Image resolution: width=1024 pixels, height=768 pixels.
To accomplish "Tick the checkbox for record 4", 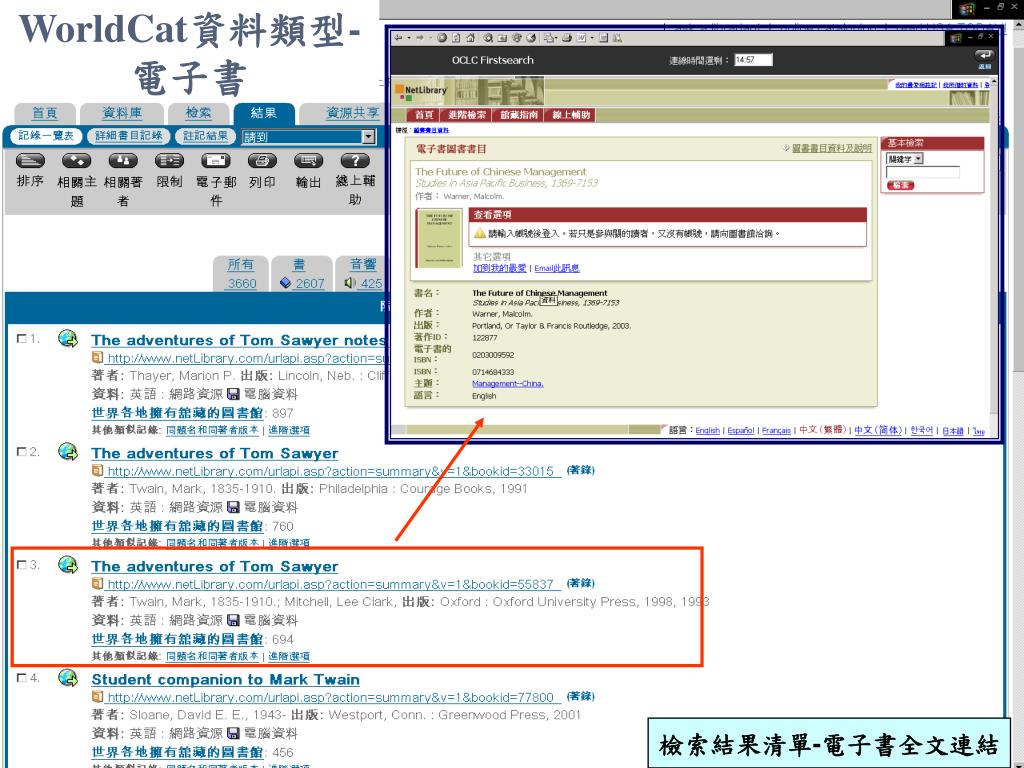I will 22,678.
